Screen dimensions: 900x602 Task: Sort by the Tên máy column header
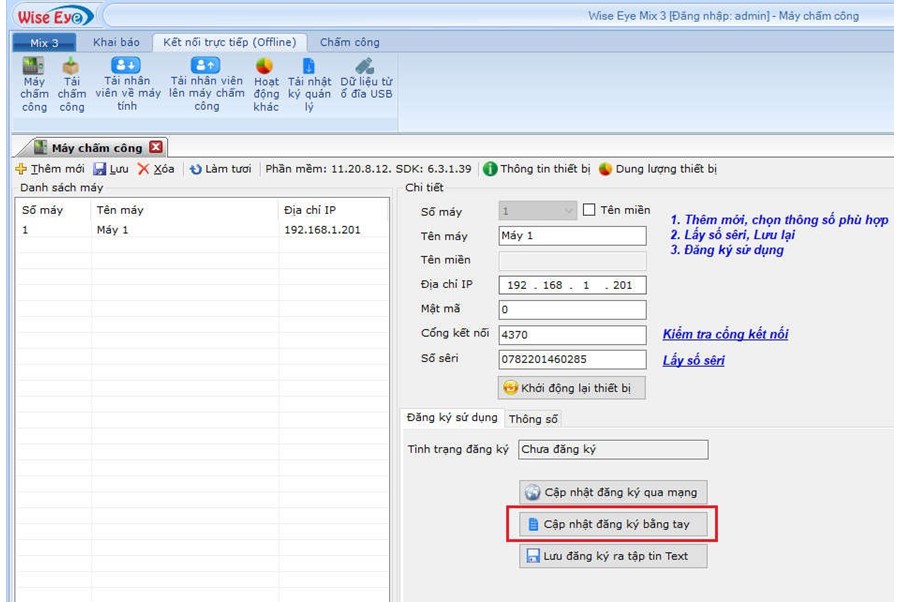click(x=185, y=210)
